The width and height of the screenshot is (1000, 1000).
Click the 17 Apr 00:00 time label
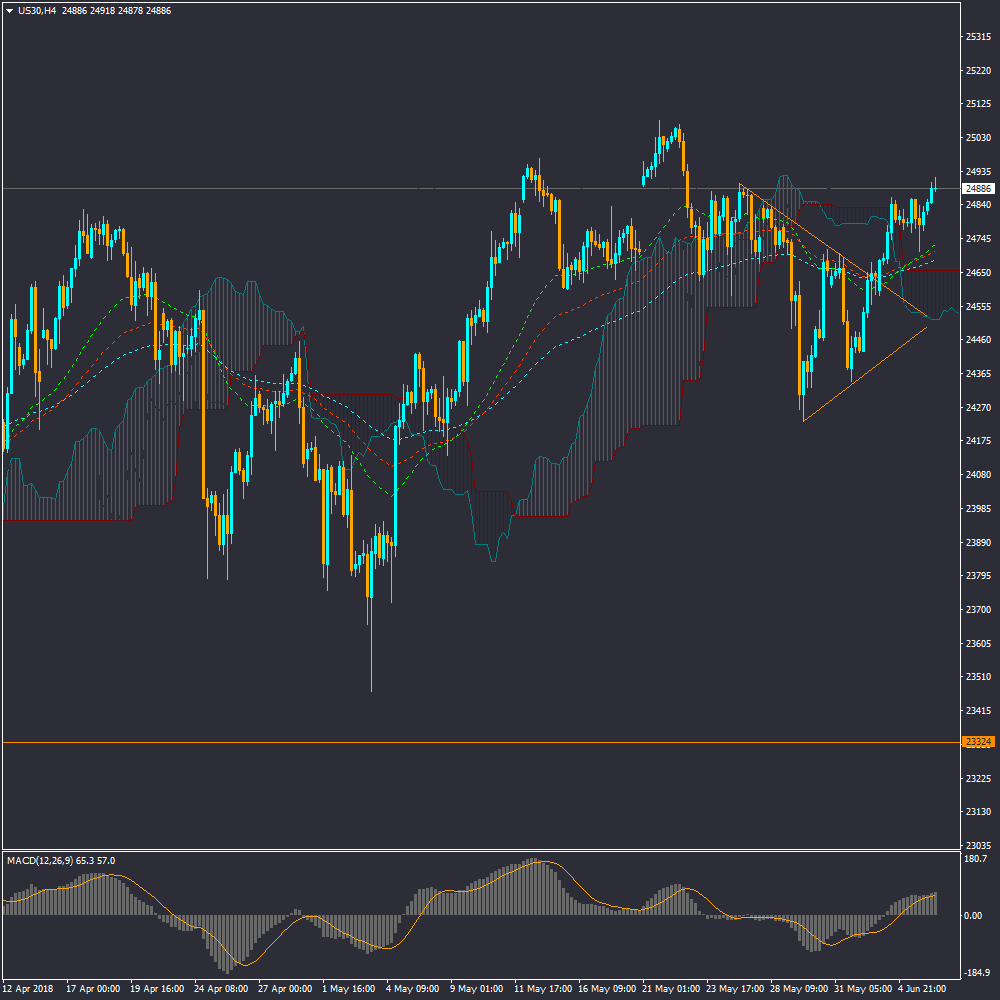click(x=93, y=989)
